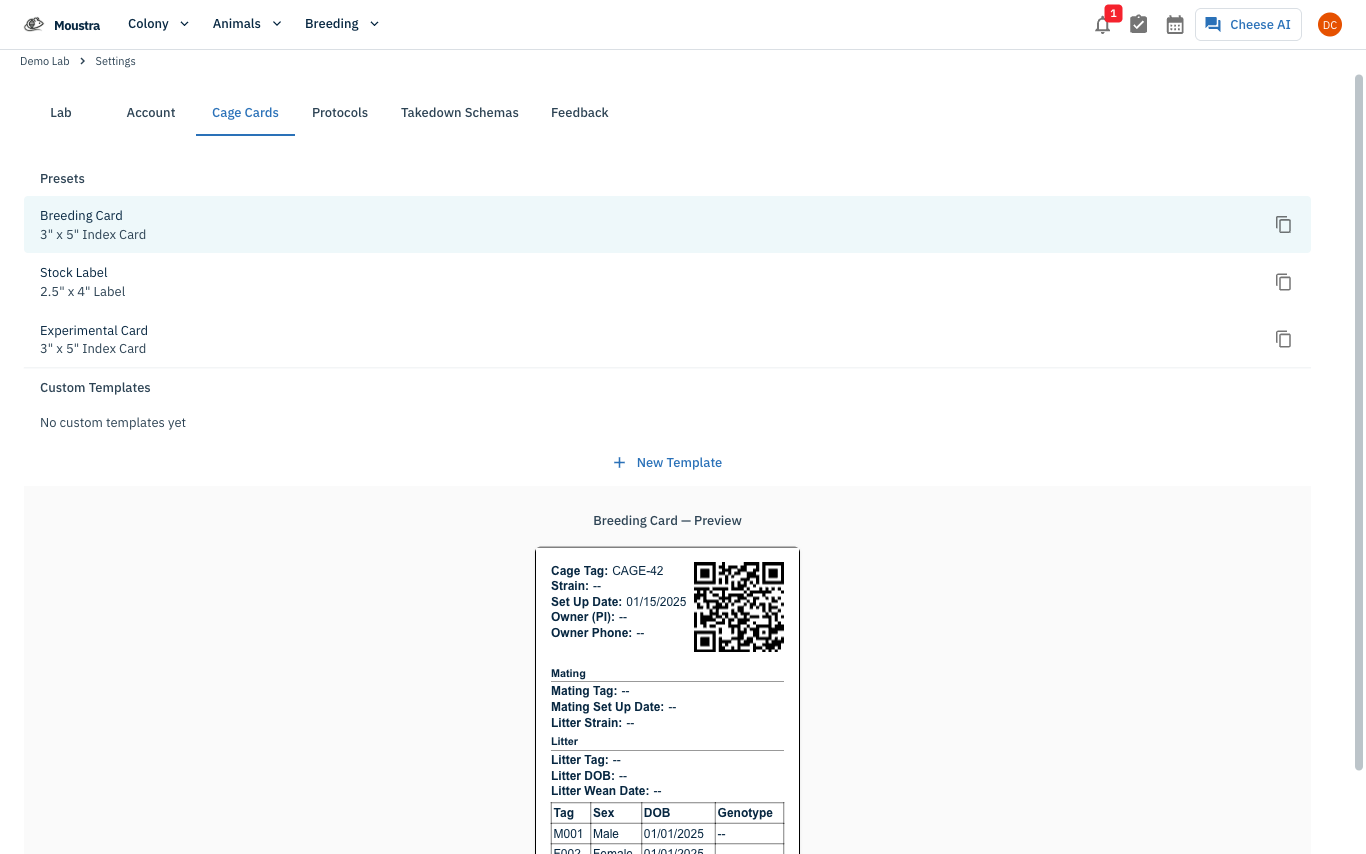Expand the Breeding dropdown menu
Image resolution: width=1366 pixels, height=854 pixels.
tap(342, 24)
